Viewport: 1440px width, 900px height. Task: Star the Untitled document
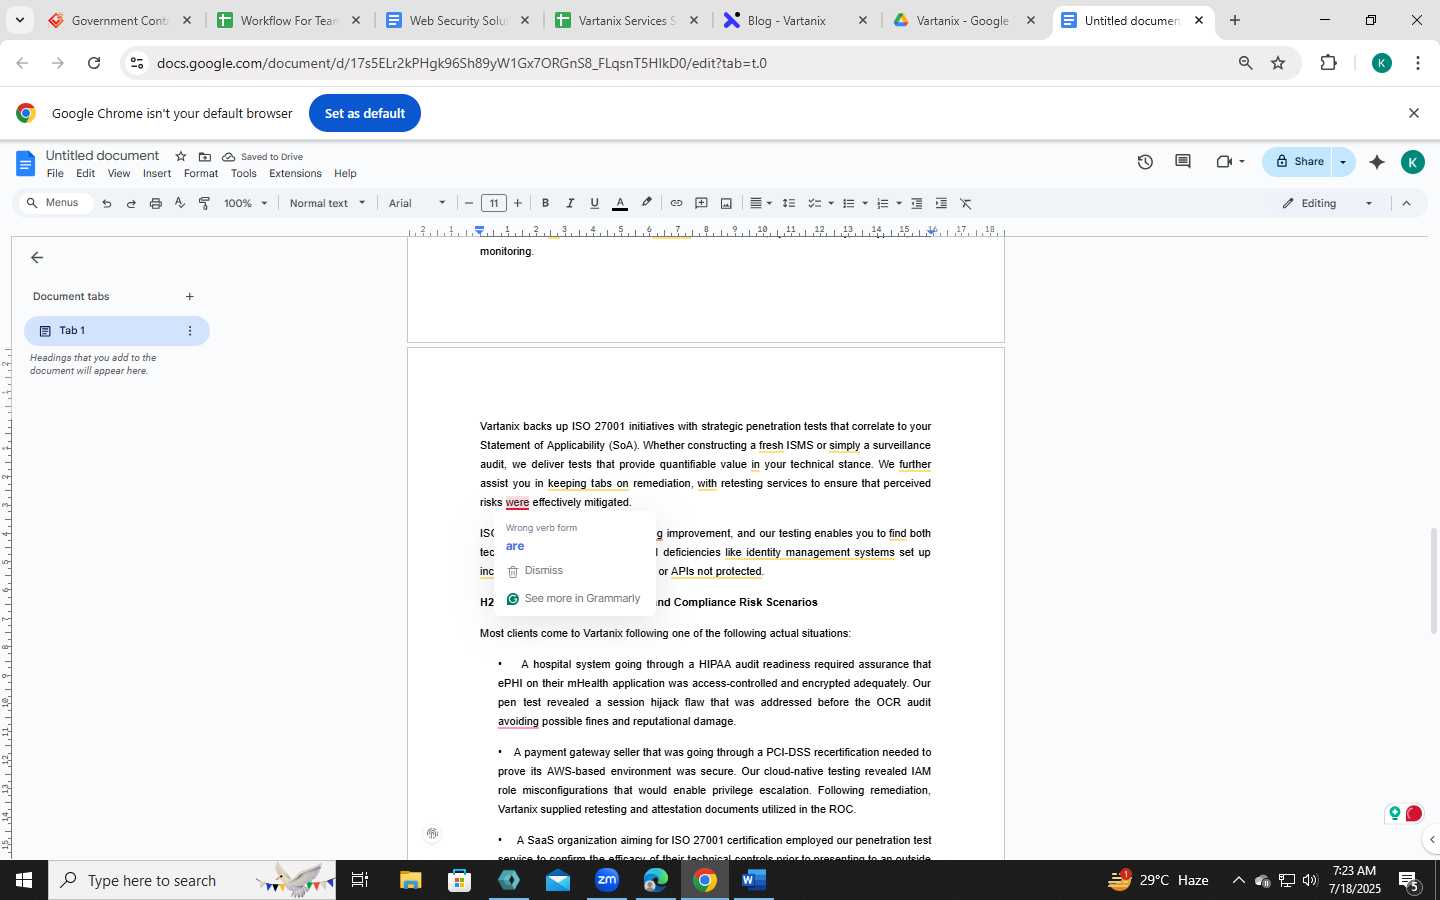coord(181,156)
